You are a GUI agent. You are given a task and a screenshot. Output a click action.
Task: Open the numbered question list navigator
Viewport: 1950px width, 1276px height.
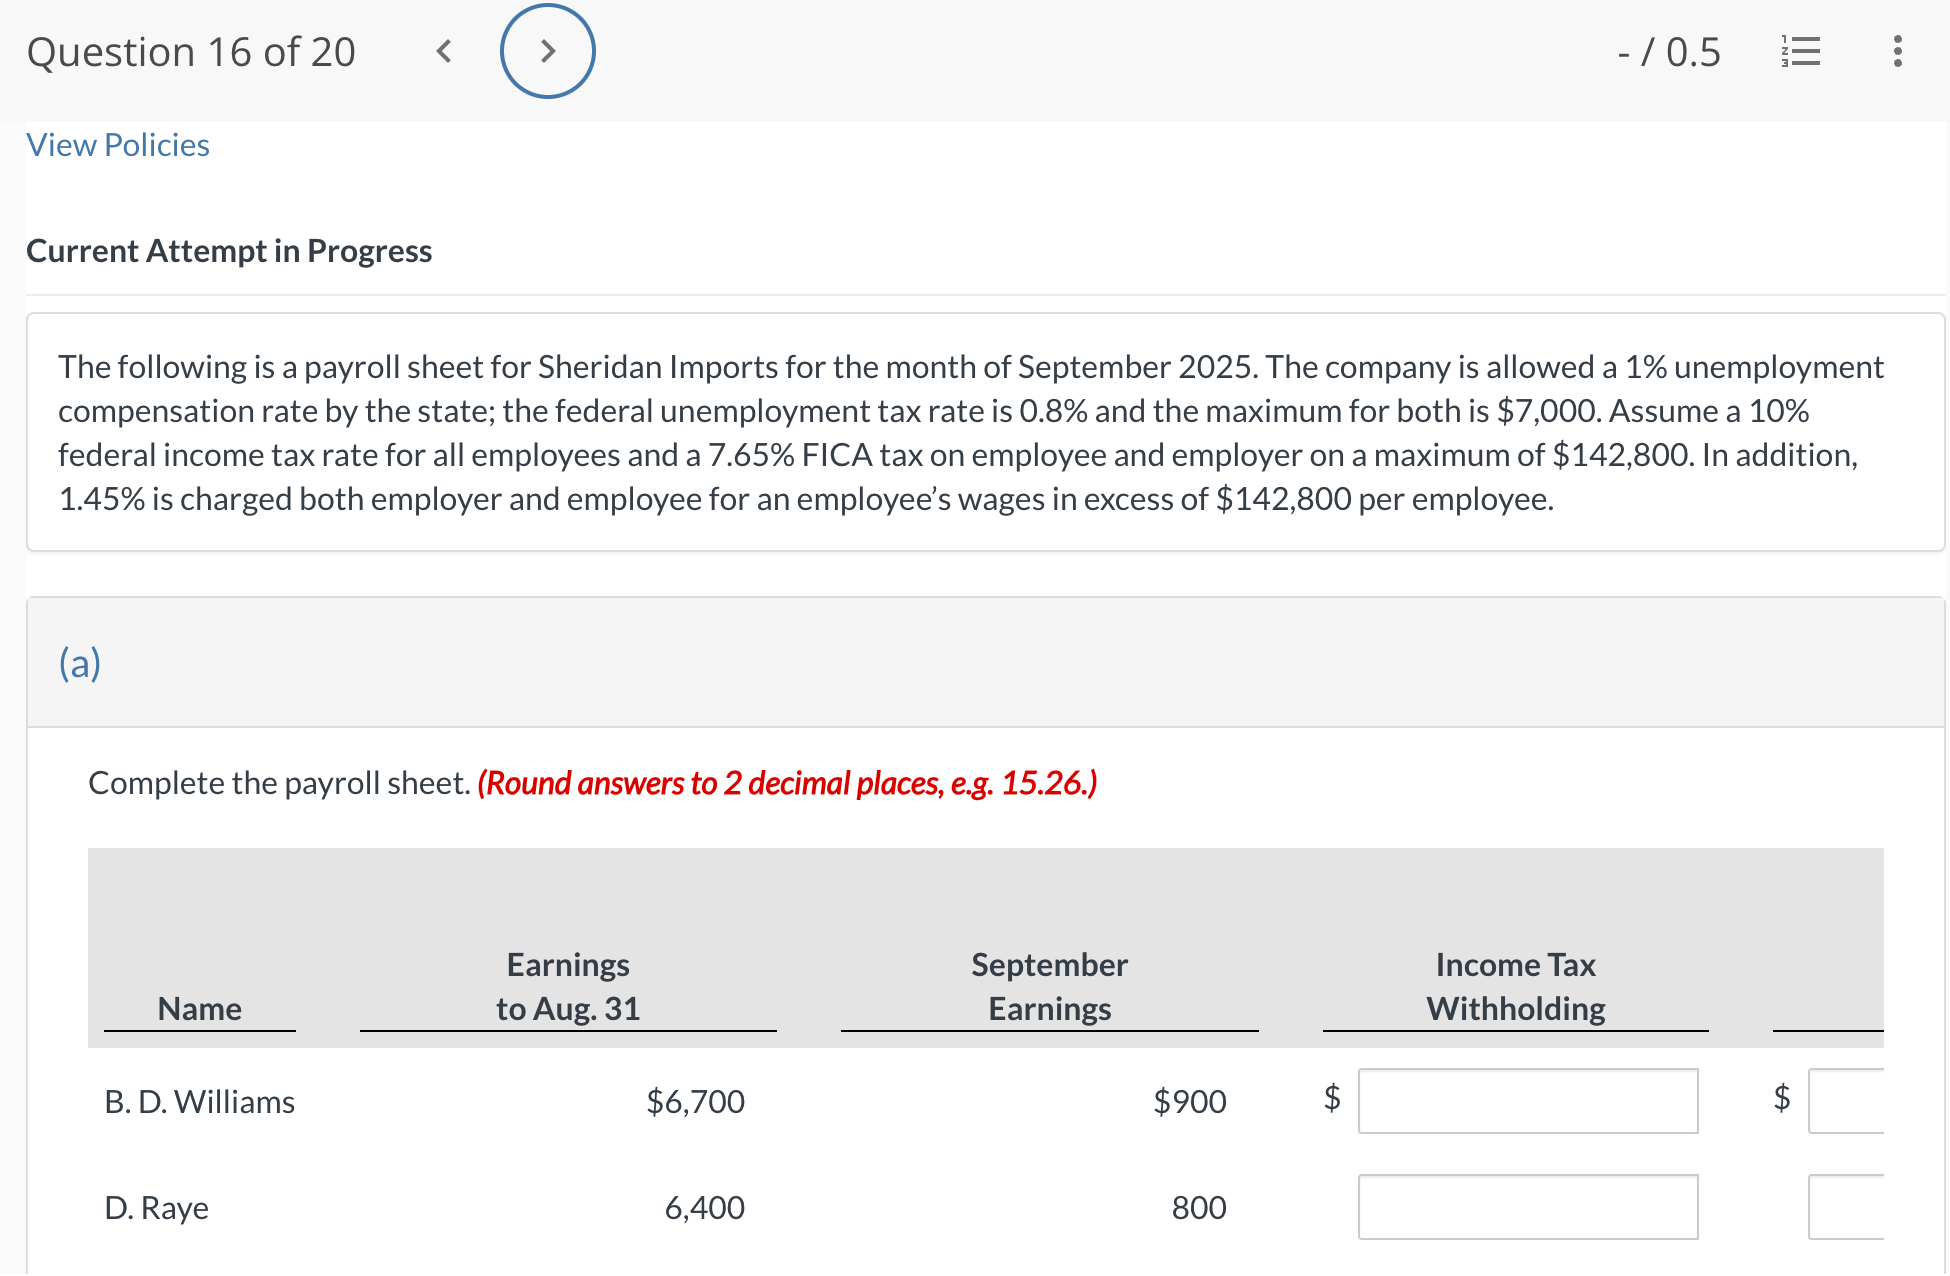(1800, 51)
